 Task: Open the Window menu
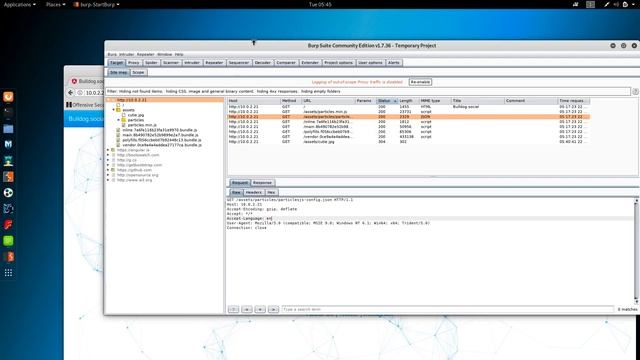[164, 54]
